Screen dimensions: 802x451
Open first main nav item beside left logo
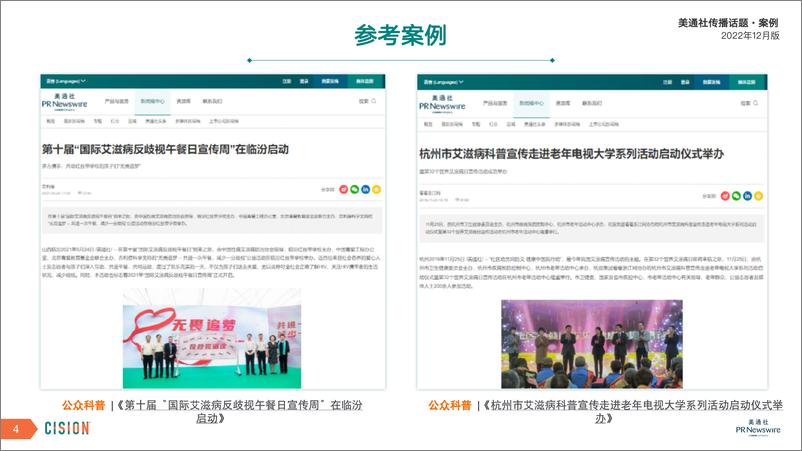pyautogui.click(x=117, y=102)
